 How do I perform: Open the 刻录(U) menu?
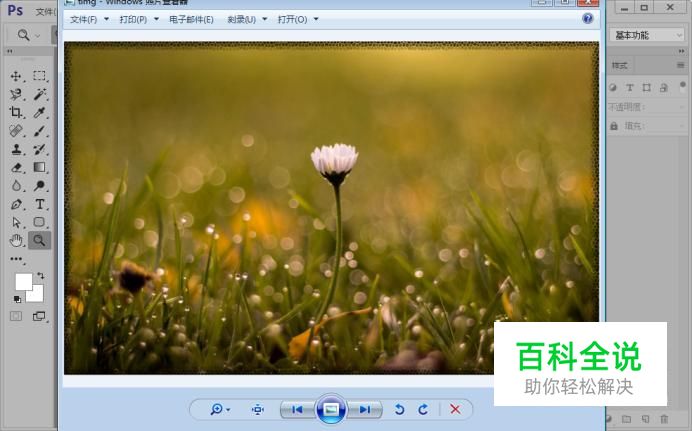[241, 19]
